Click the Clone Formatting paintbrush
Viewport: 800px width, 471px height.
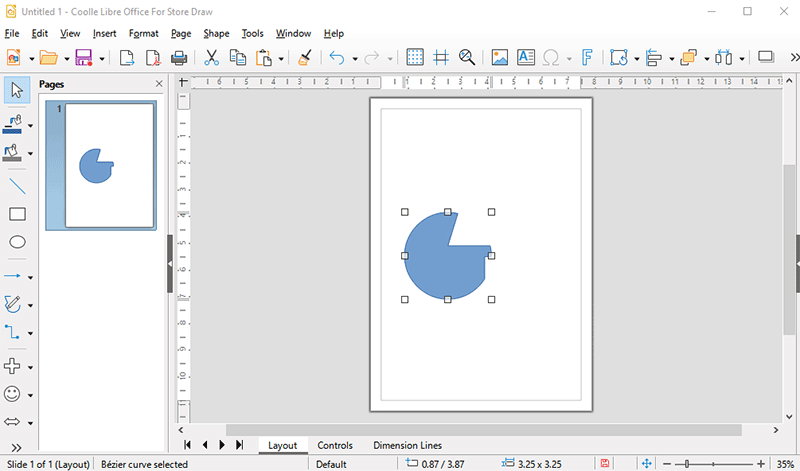pyautogui.click(x=305, y=58)
